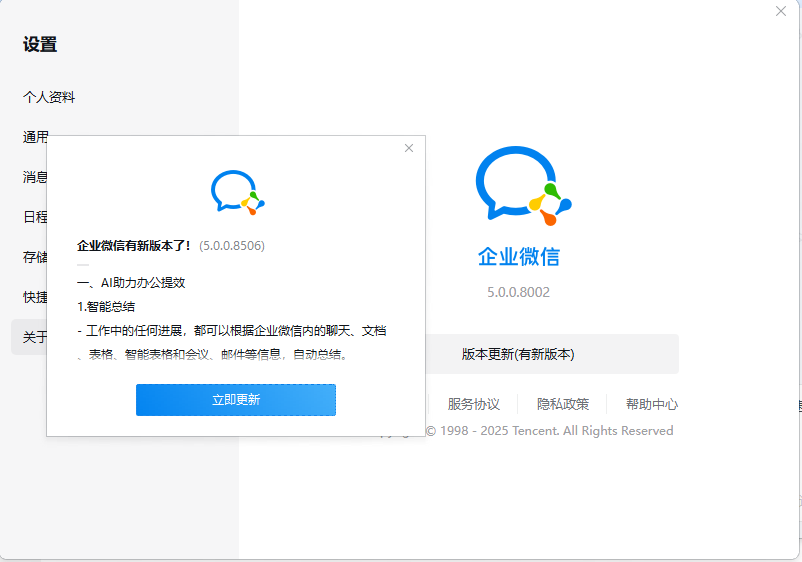Select the 存储 settings section
This screenshot has height=562, width=802.
[x=34, y=257]
